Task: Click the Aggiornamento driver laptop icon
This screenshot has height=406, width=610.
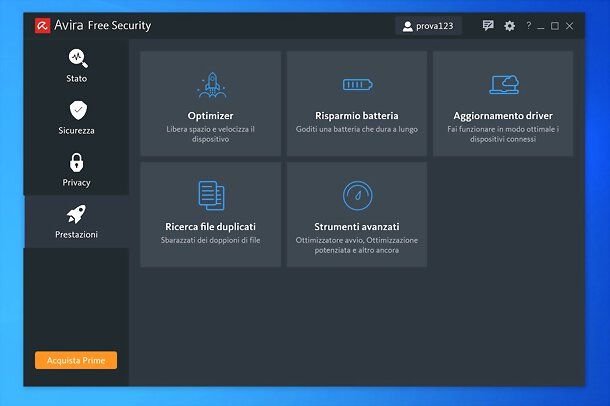Action: (x=504, y=85)
